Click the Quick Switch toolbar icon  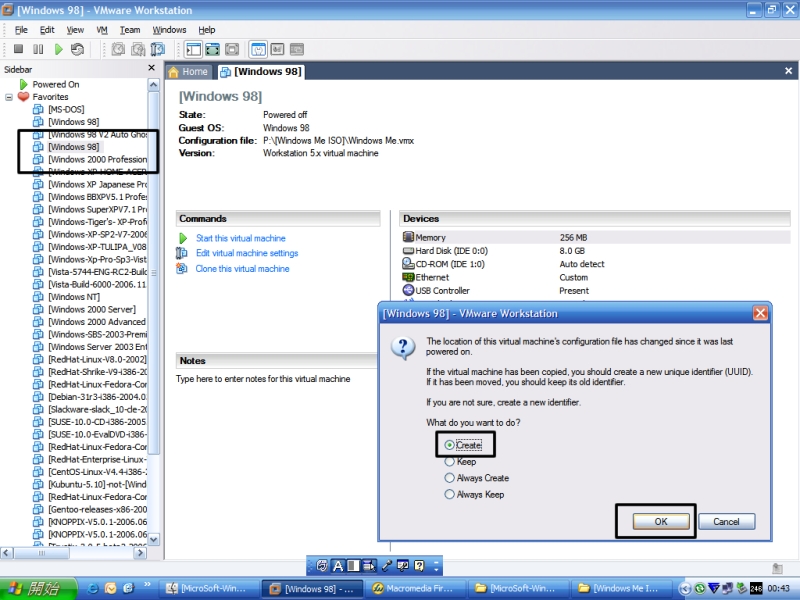232,49
